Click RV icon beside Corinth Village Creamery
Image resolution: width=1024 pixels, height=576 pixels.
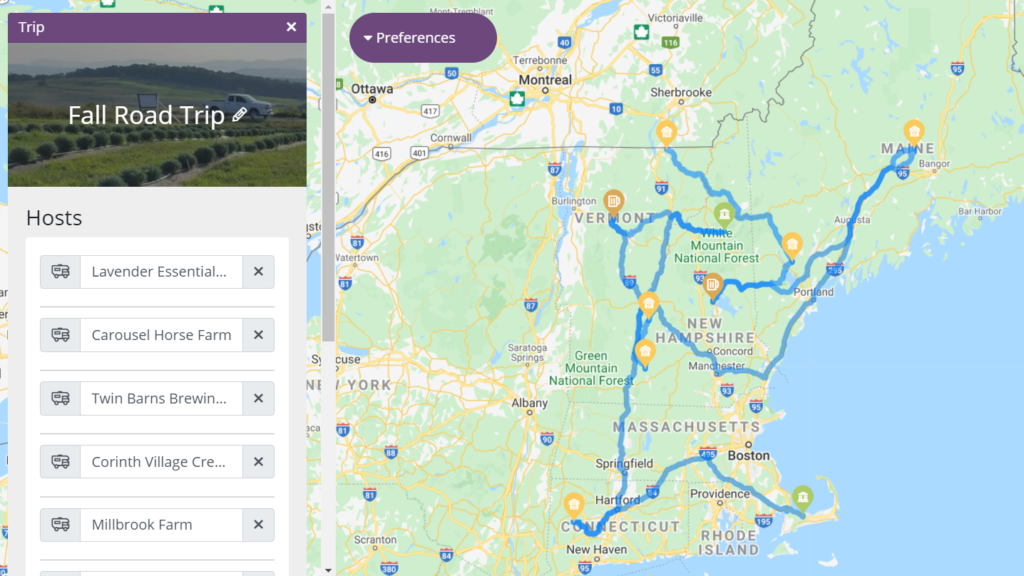(61, 462)
